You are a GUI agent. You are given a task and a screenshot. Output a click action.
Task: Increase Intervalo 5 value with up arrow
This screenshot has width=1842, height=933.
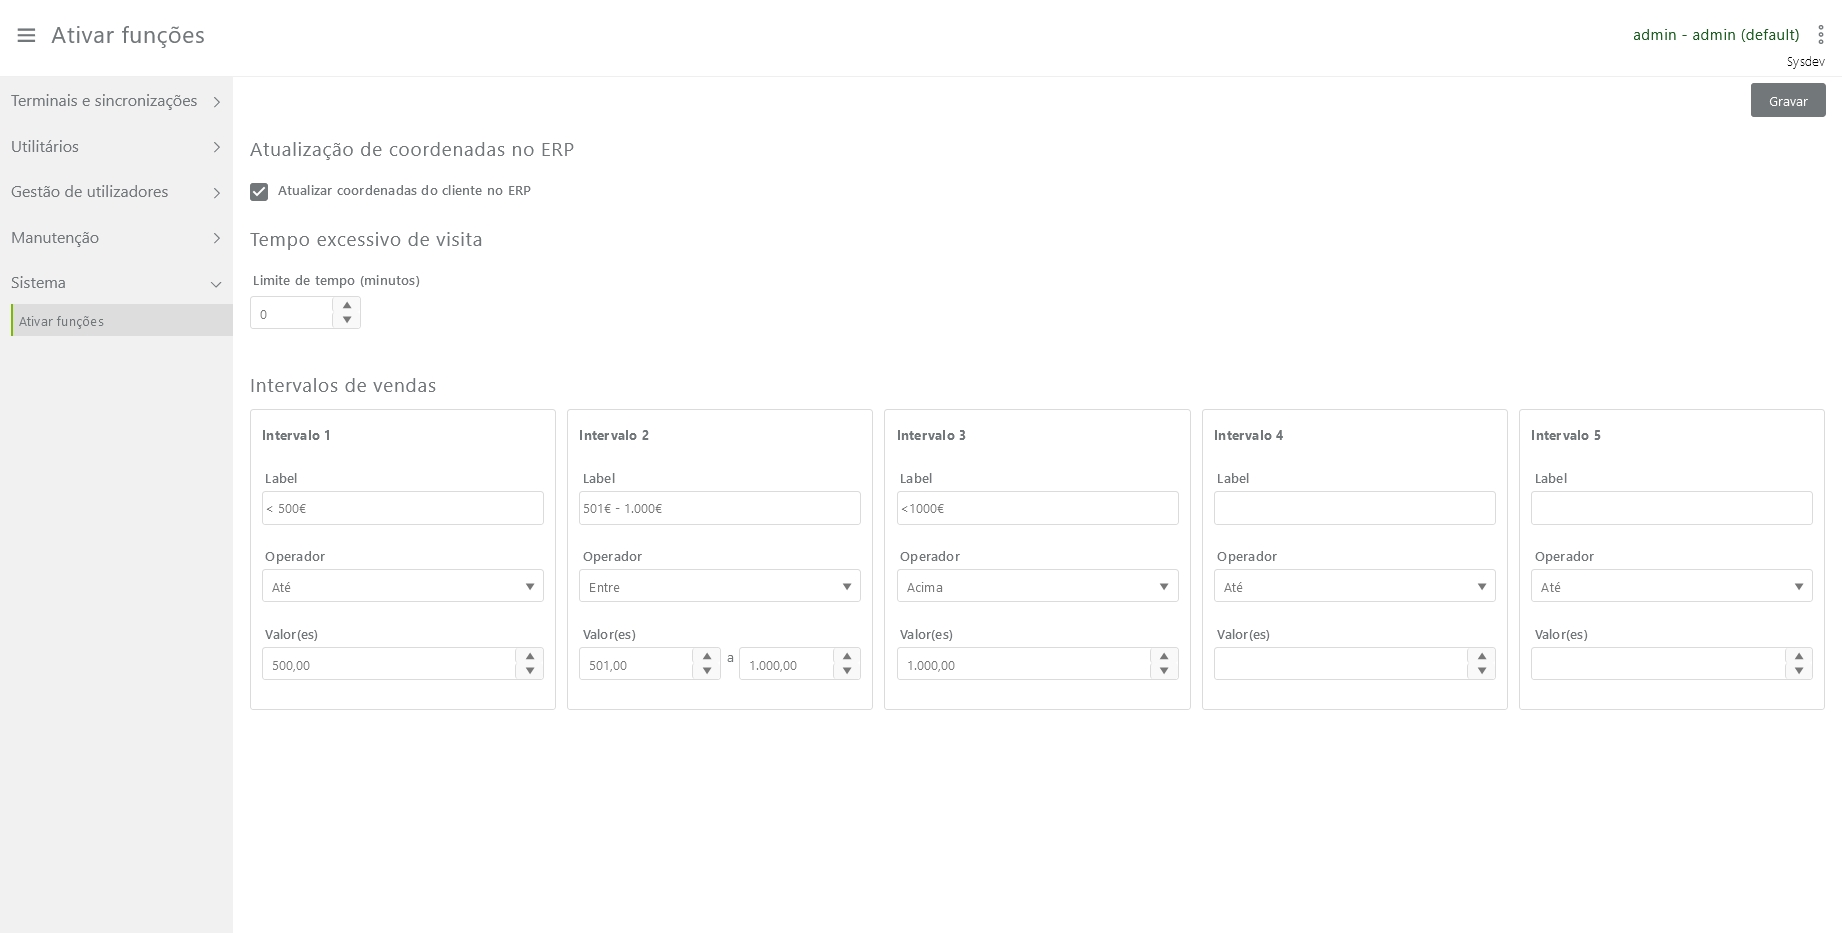click(x=1798, y=657)
